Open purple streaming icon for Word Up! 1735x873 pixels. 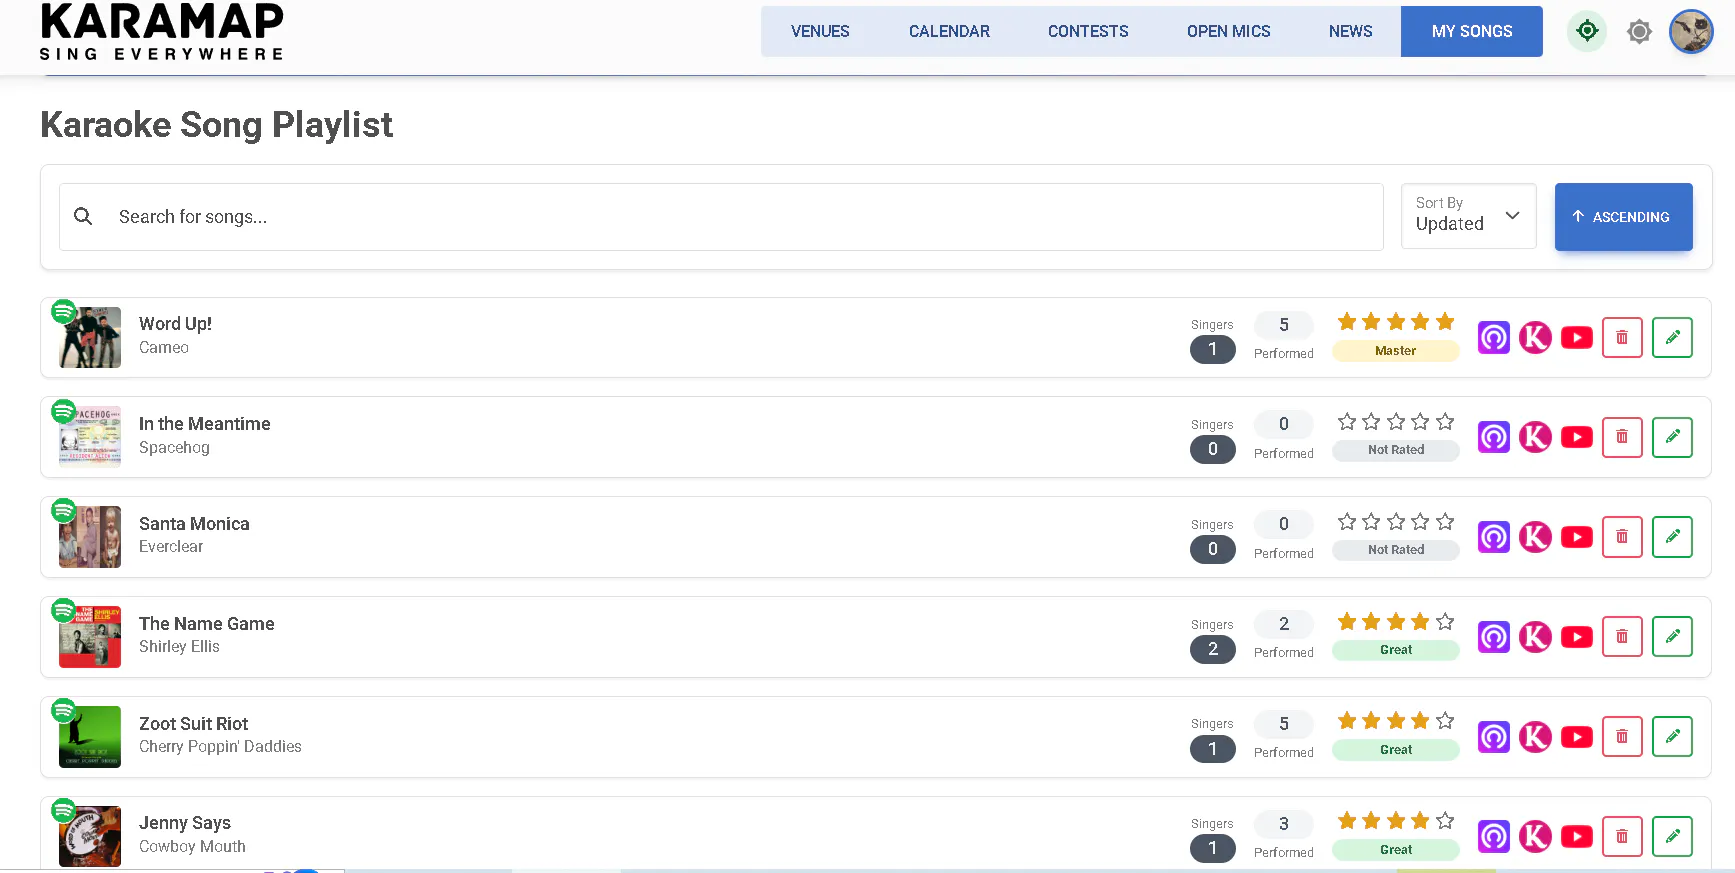click(x=1494, y=338)
